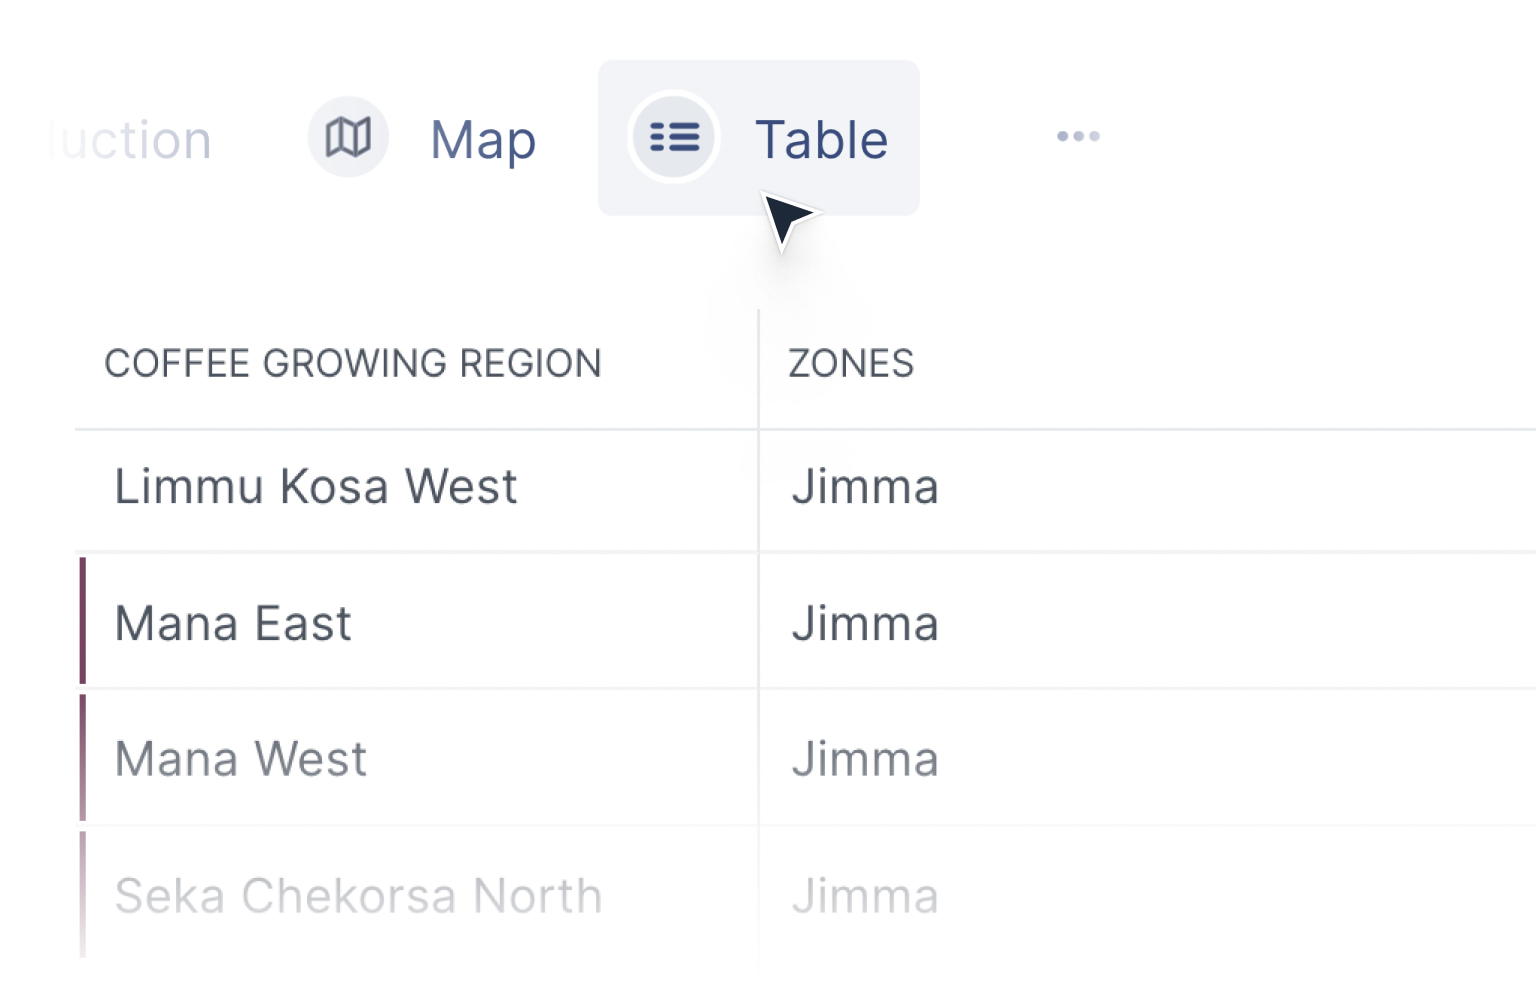This screenshot has height=984, width=1536.
Task: Click Seka Chekorsa North row color marker
Action: pyautogui.click(x=83, y=894)
